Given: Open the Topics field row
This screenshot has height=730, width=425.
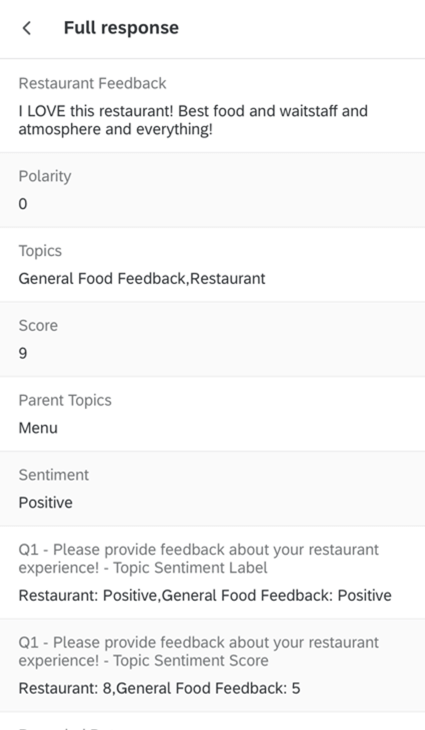Looking at the screenshot, I should (212, 264).
